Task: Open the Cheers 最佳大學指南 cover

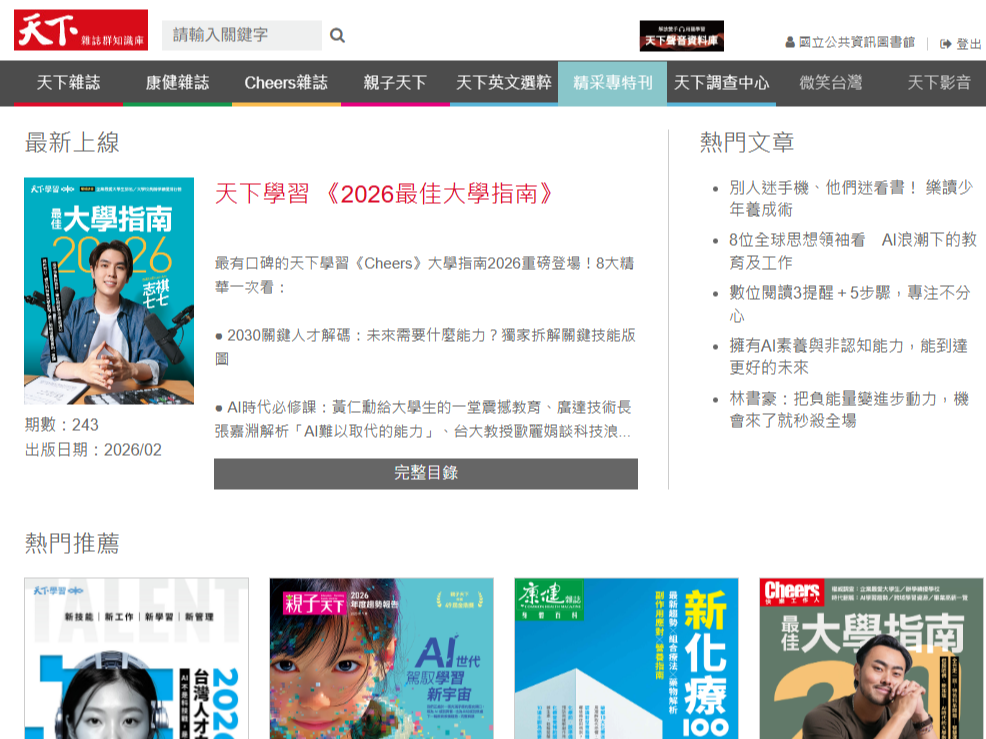Action: tap(872, 658)
